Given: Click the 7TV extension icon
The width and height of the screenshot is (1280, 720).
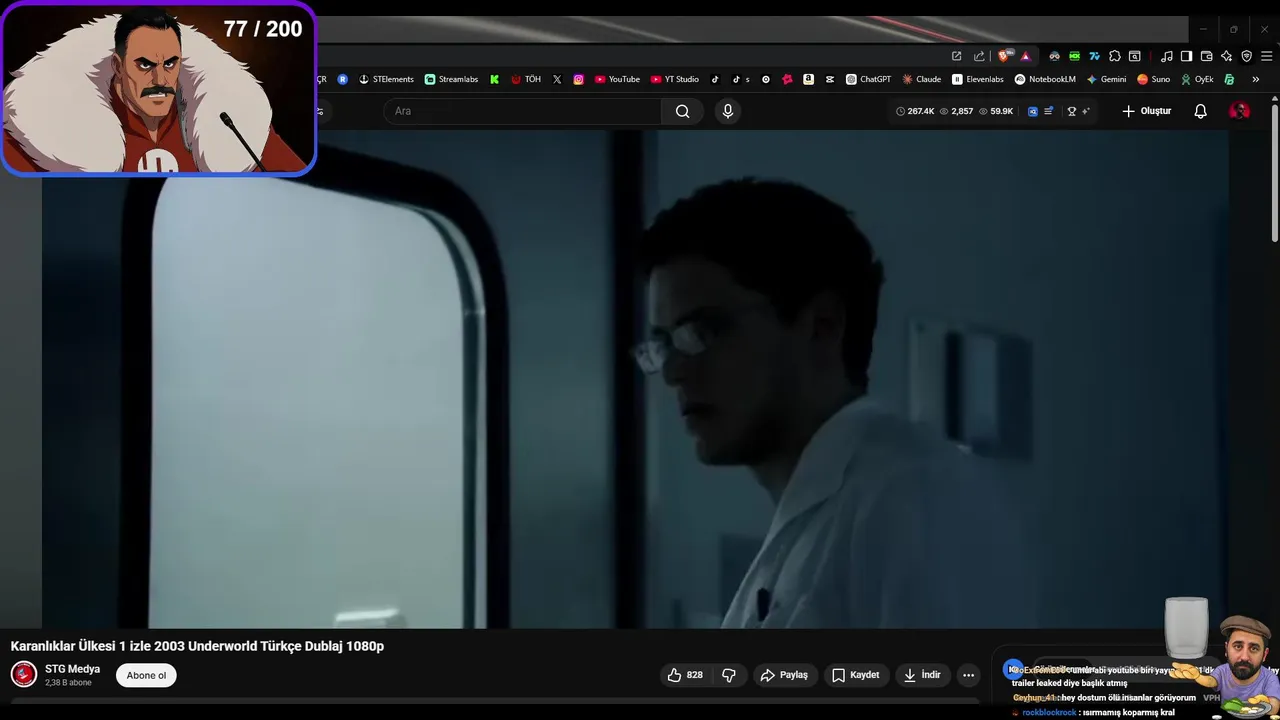Looking at the screenshot, I should (1094, 56).
